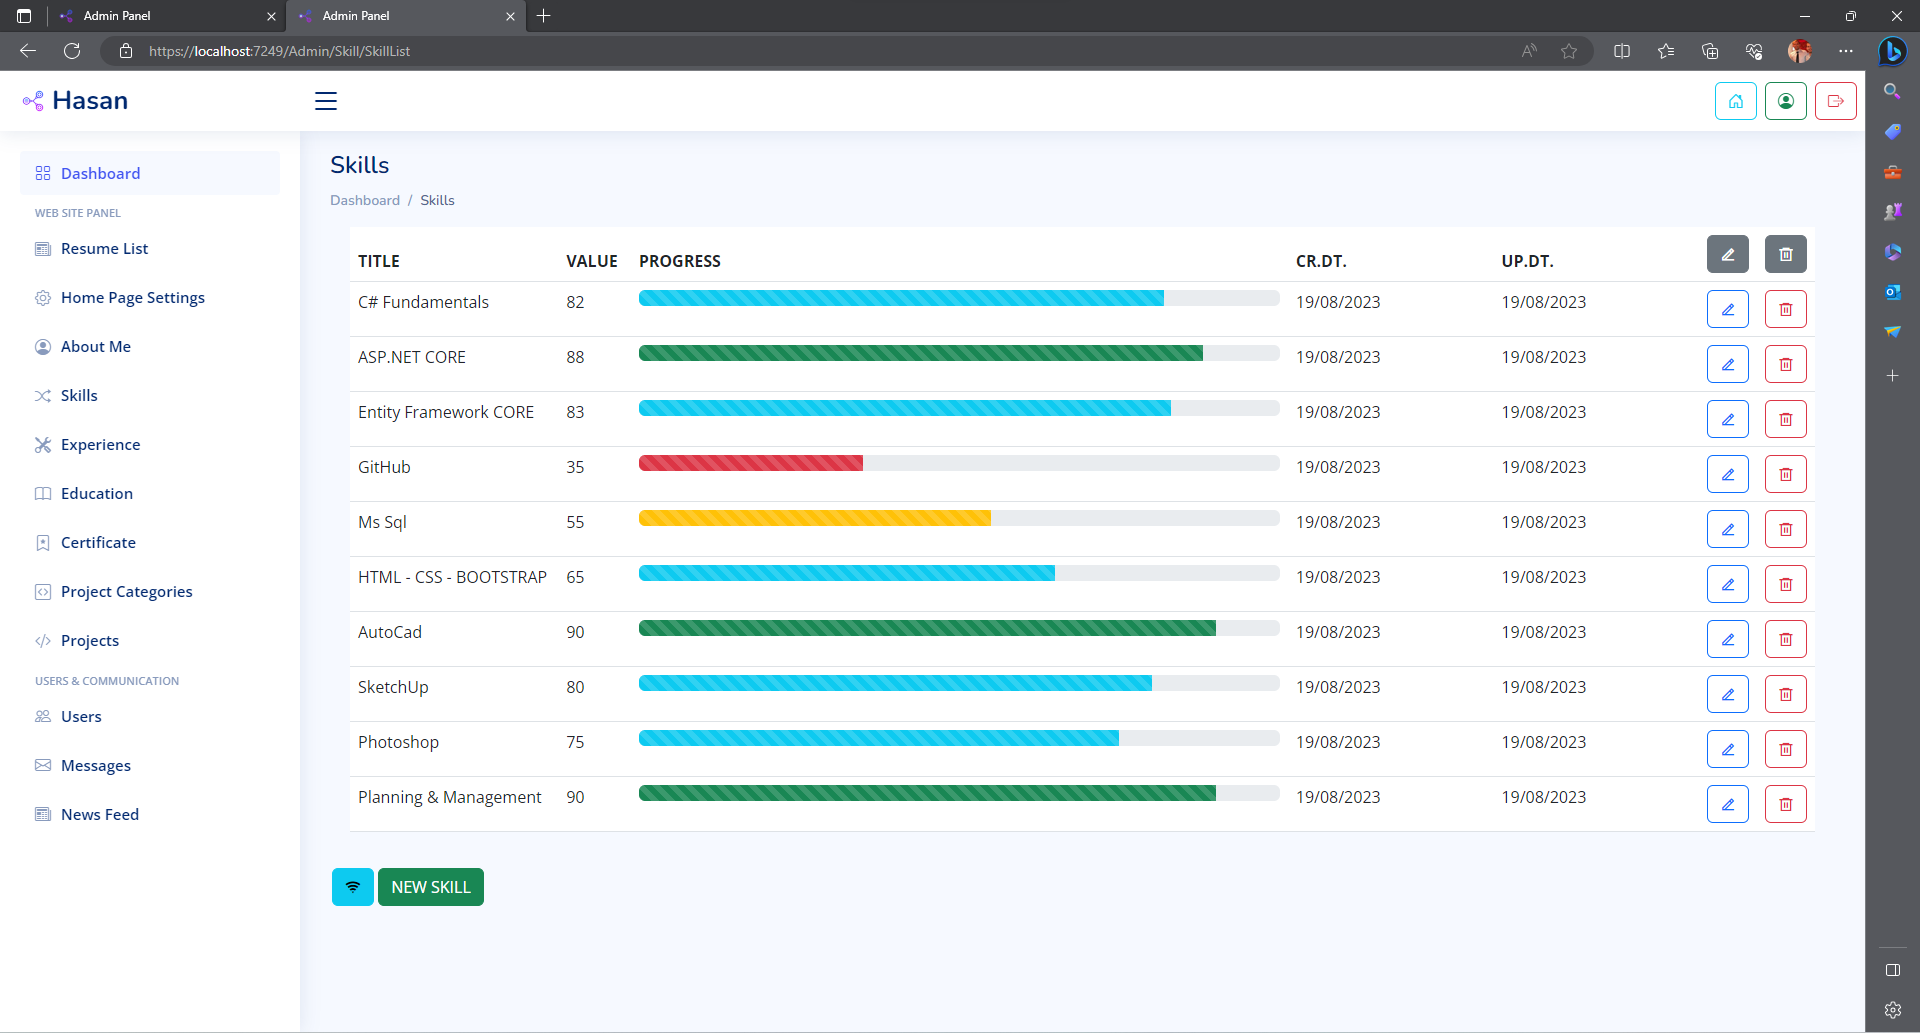This screenshot has height=1033, width=1920.
Task: Edit the ASP.NET CORE skill
Action: 1728,364
